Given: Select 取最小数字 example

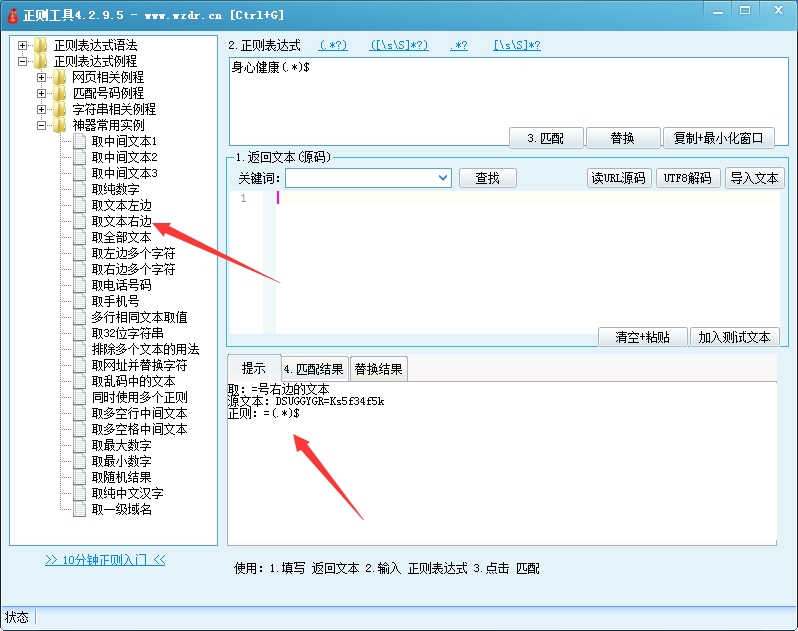Looking at the screenshot, I should click(x=121, y=461).
